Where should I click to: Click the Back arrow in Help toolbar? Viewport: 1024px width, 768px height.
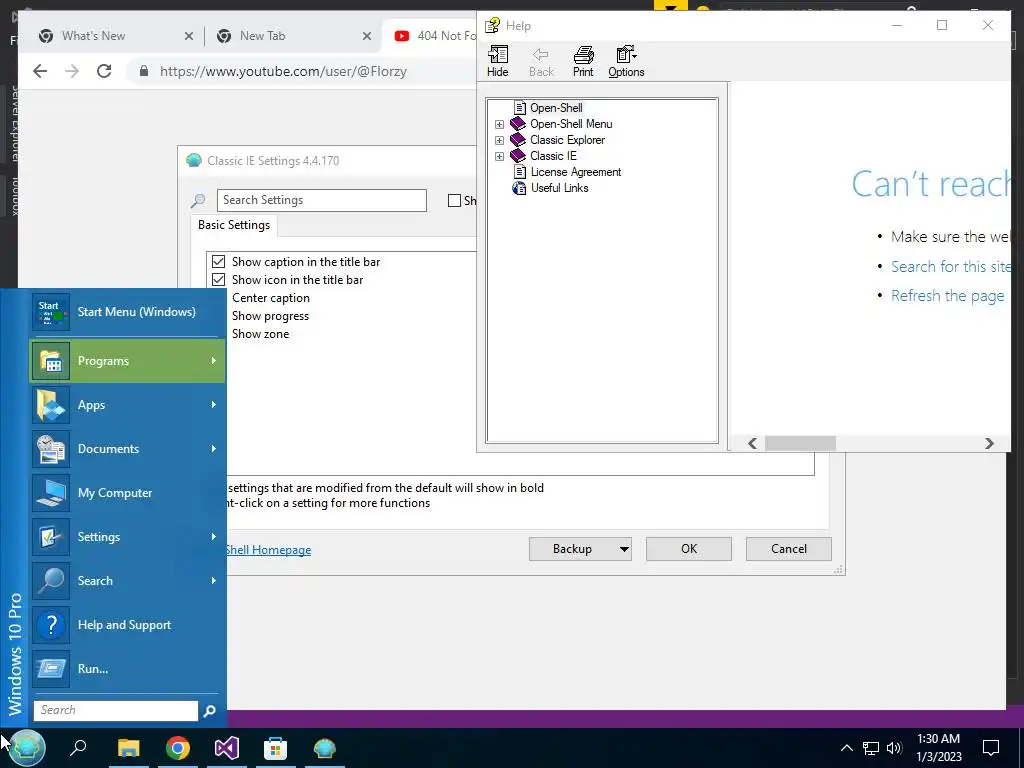541,62
